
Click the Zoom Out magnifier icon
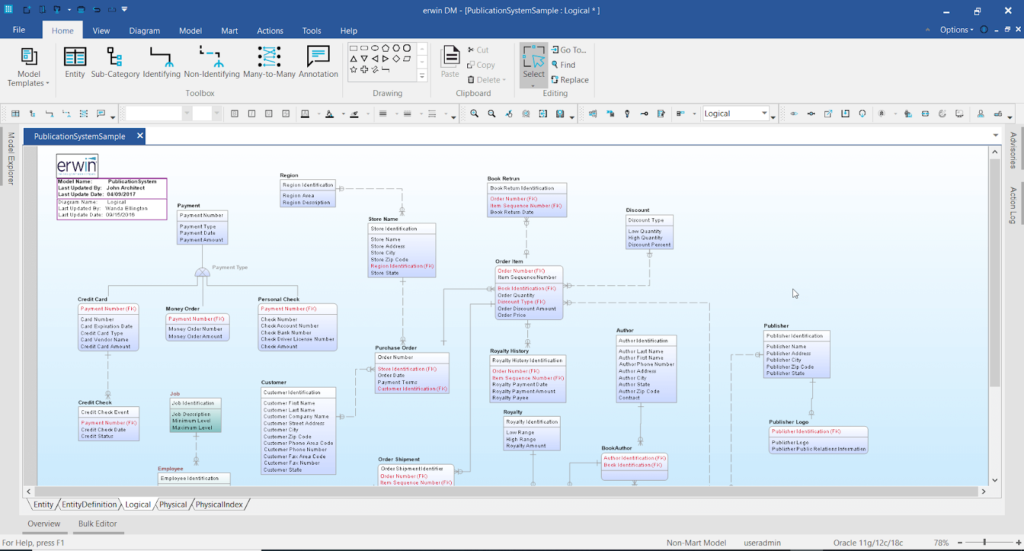pos(491,114)
